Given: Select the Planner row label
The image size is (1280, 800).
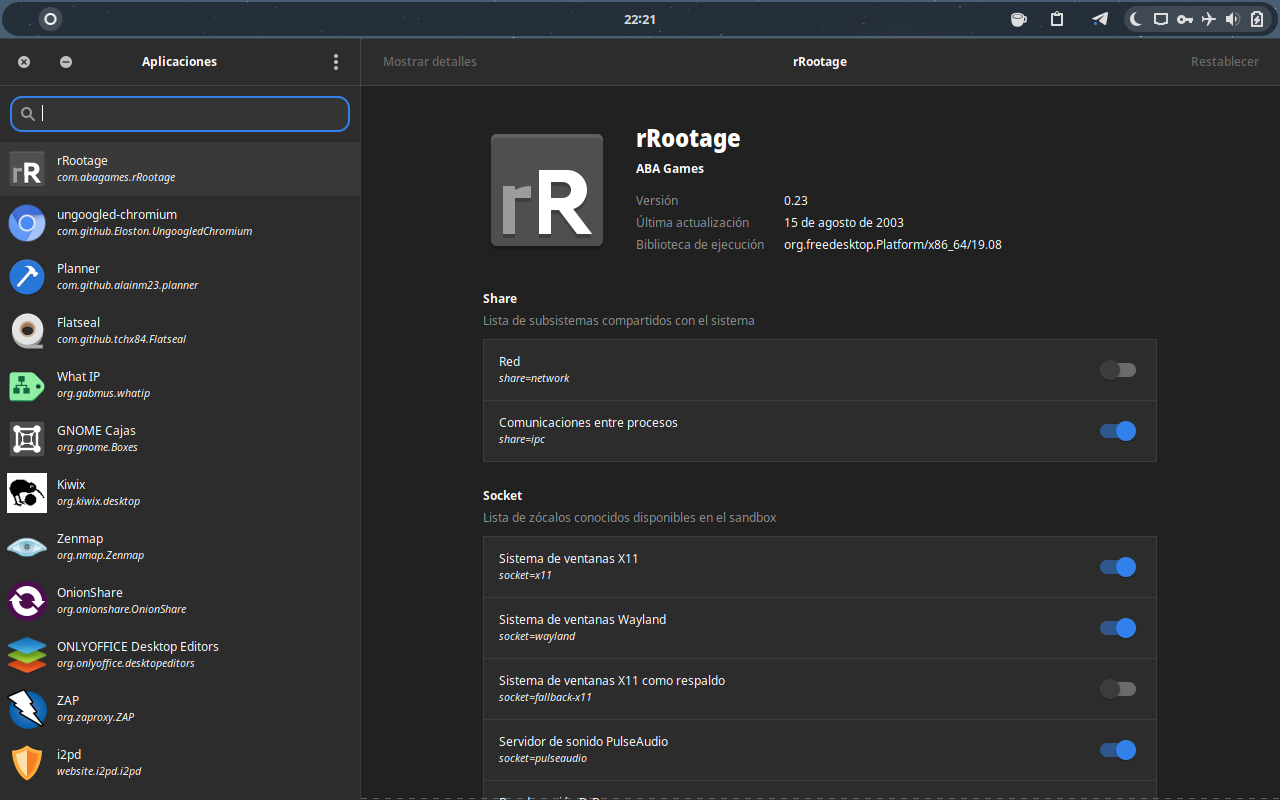Looking at the screenshot, I should tap(78, 268).
